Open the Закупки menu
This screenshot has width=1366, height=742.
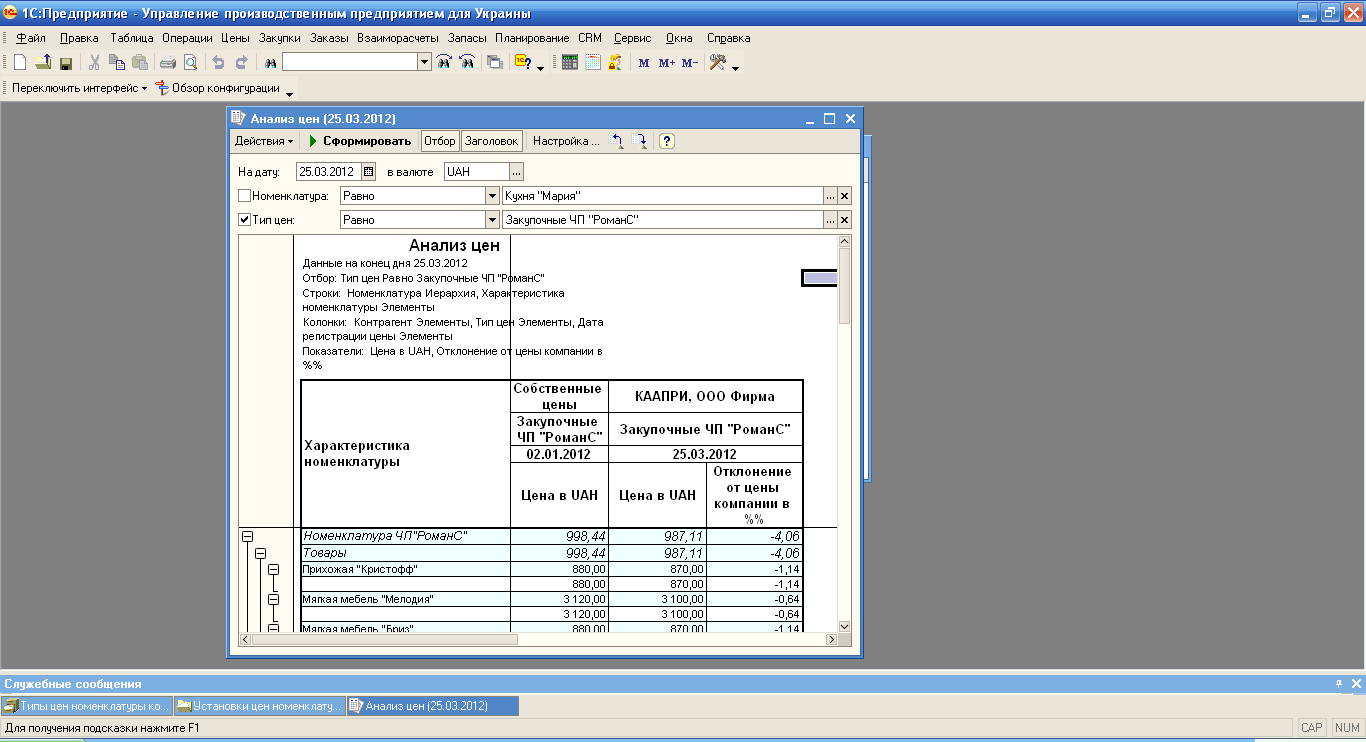point(279,38)
